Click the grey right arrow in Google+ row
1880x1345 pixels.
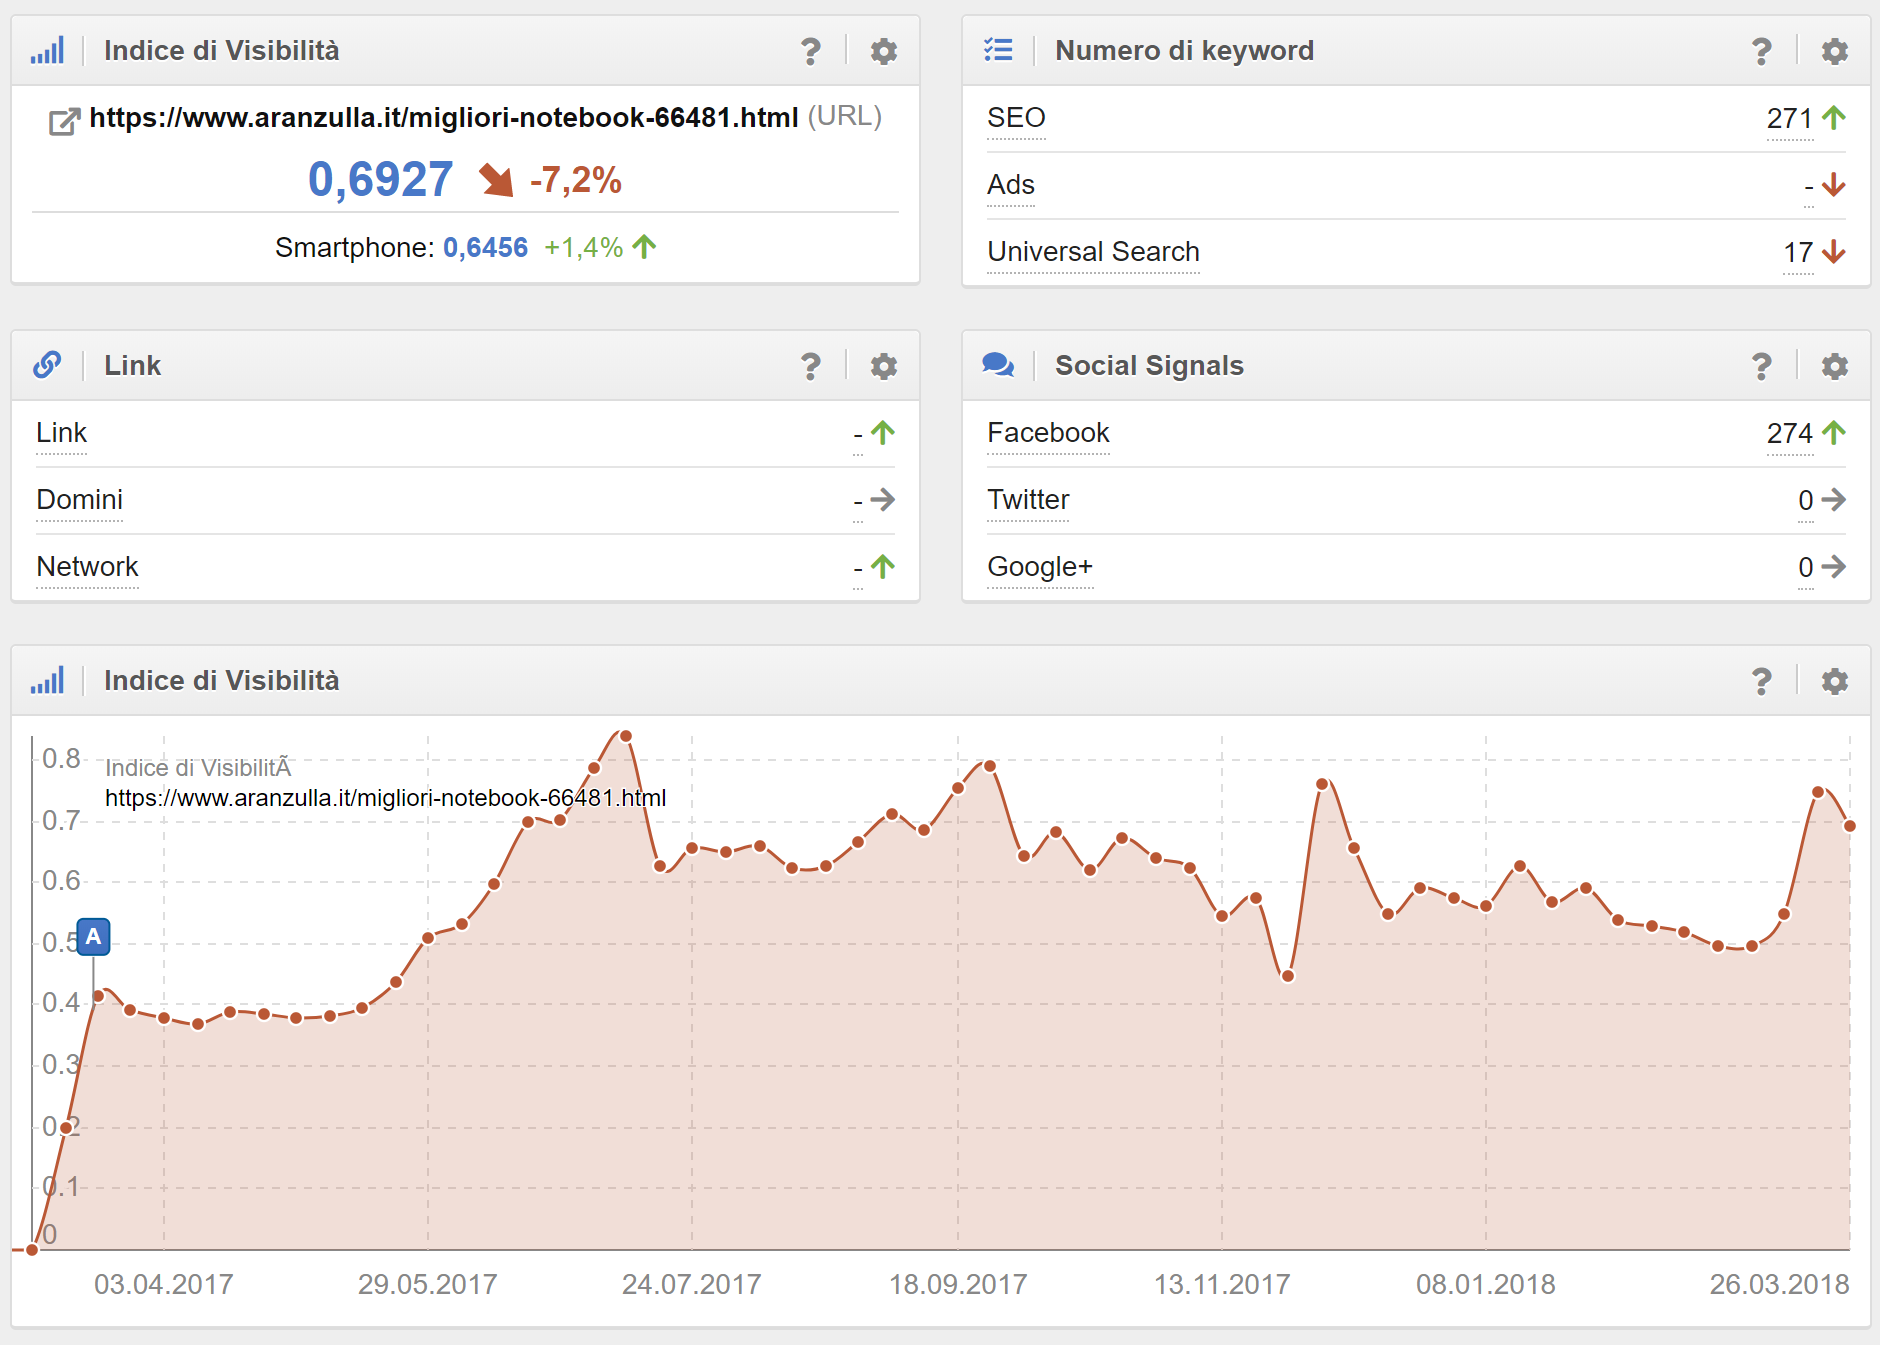click(x=1833, y=567)
